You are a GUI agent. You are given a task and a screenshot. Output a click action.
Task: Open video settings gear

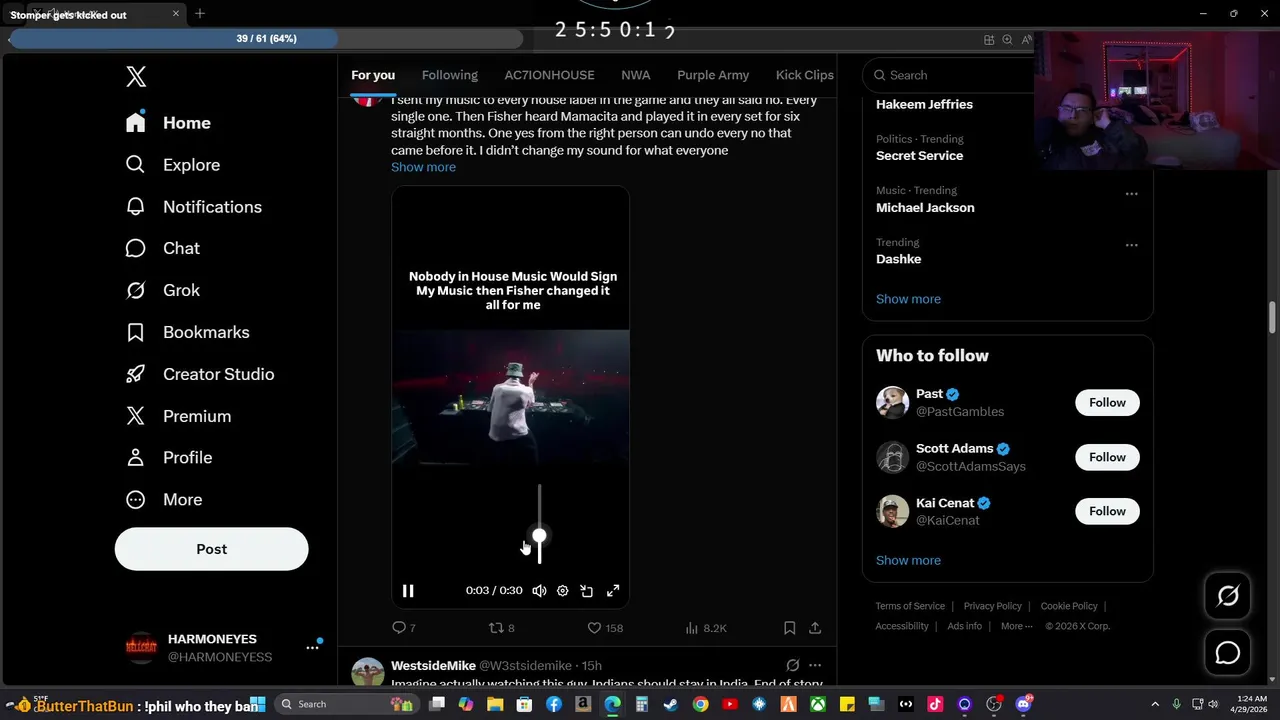(563, 591)
